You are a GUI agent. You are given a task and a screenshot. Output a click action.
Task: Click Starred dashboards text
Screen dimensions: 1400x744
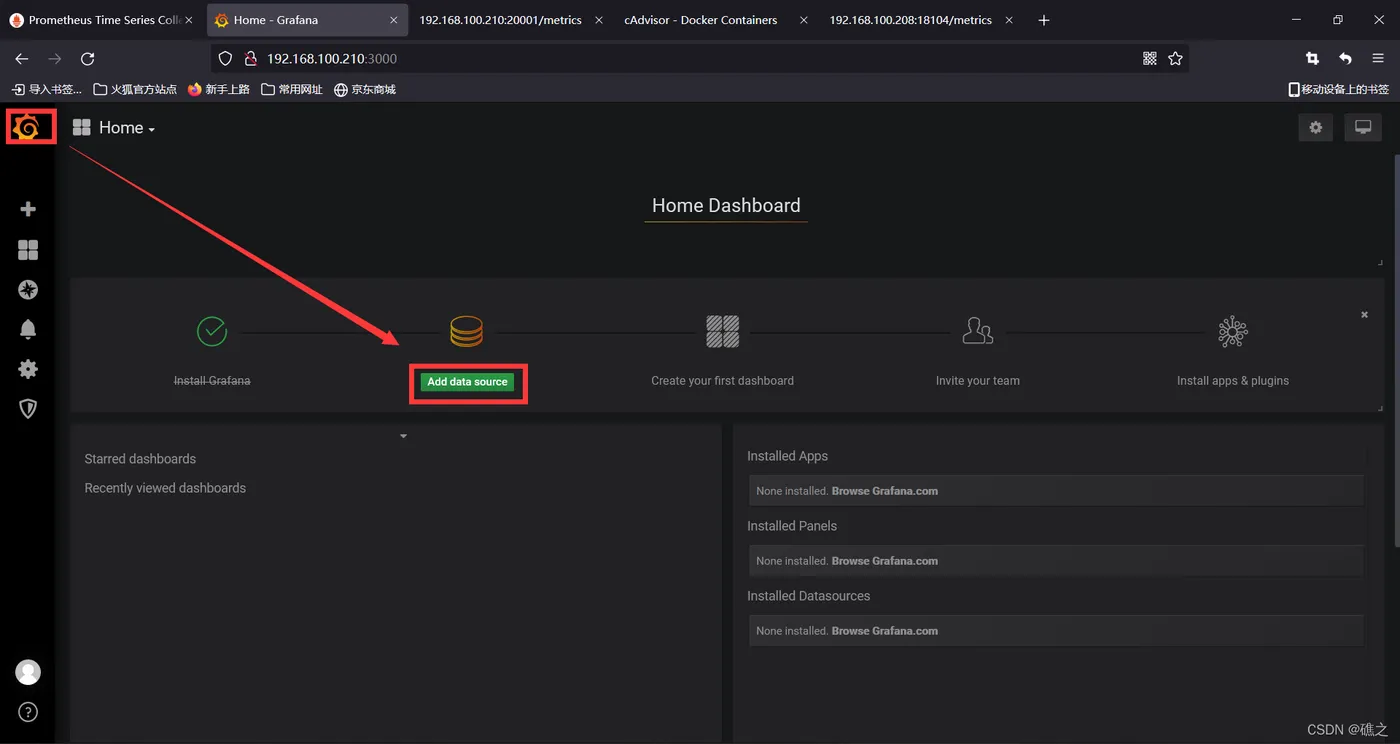coord(140,459)
